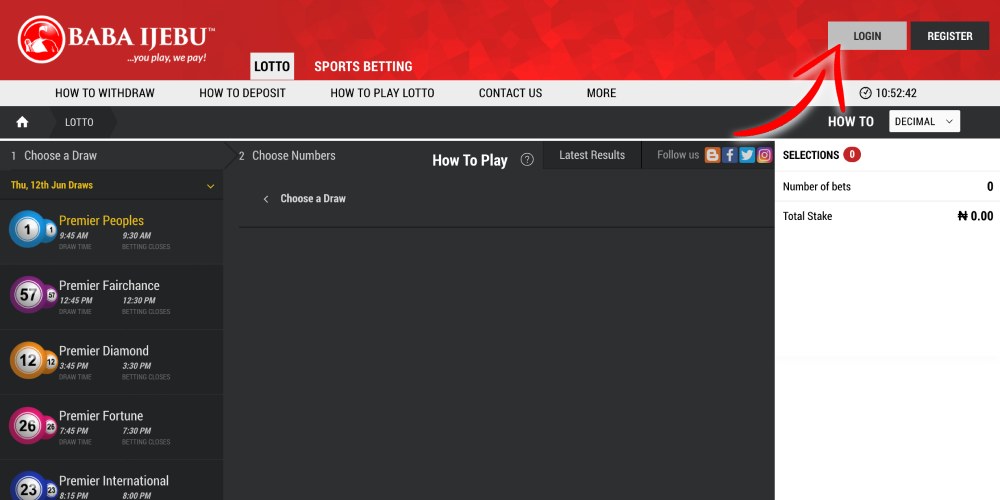Click Premier Fairchance 12:30 PM betting closes

pos(137,300)
